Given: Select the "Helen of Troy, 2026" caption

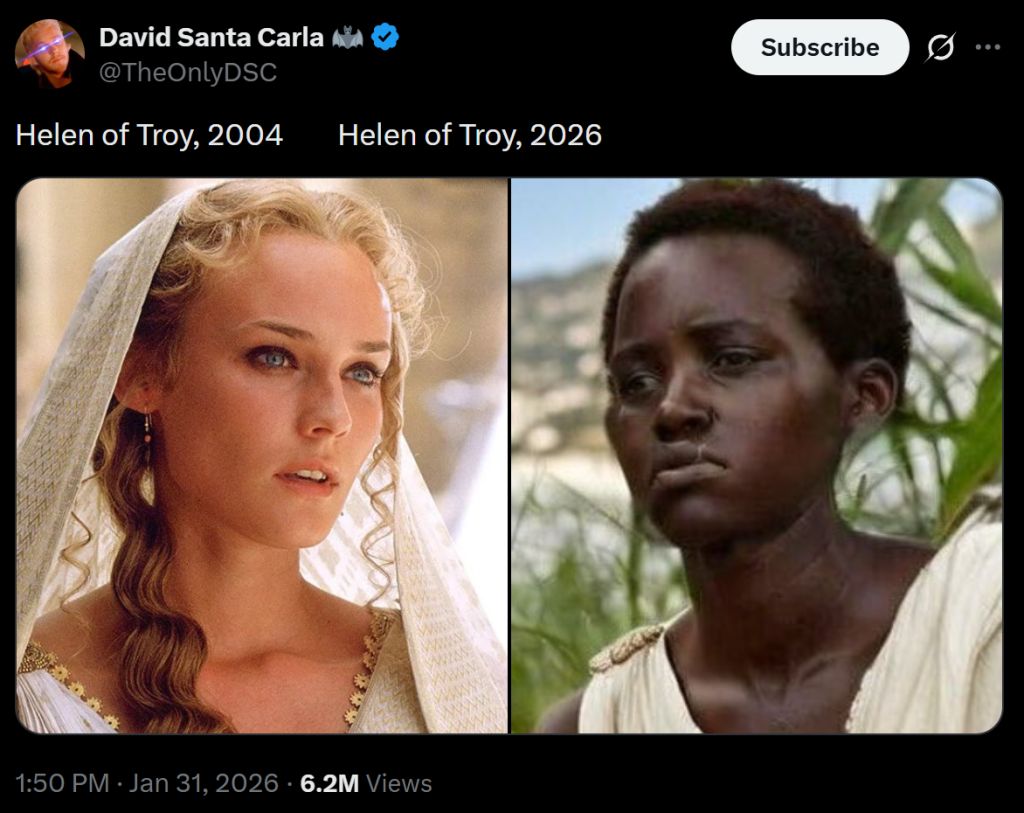Looking at the screenshot, I should [x=470, y=135].
